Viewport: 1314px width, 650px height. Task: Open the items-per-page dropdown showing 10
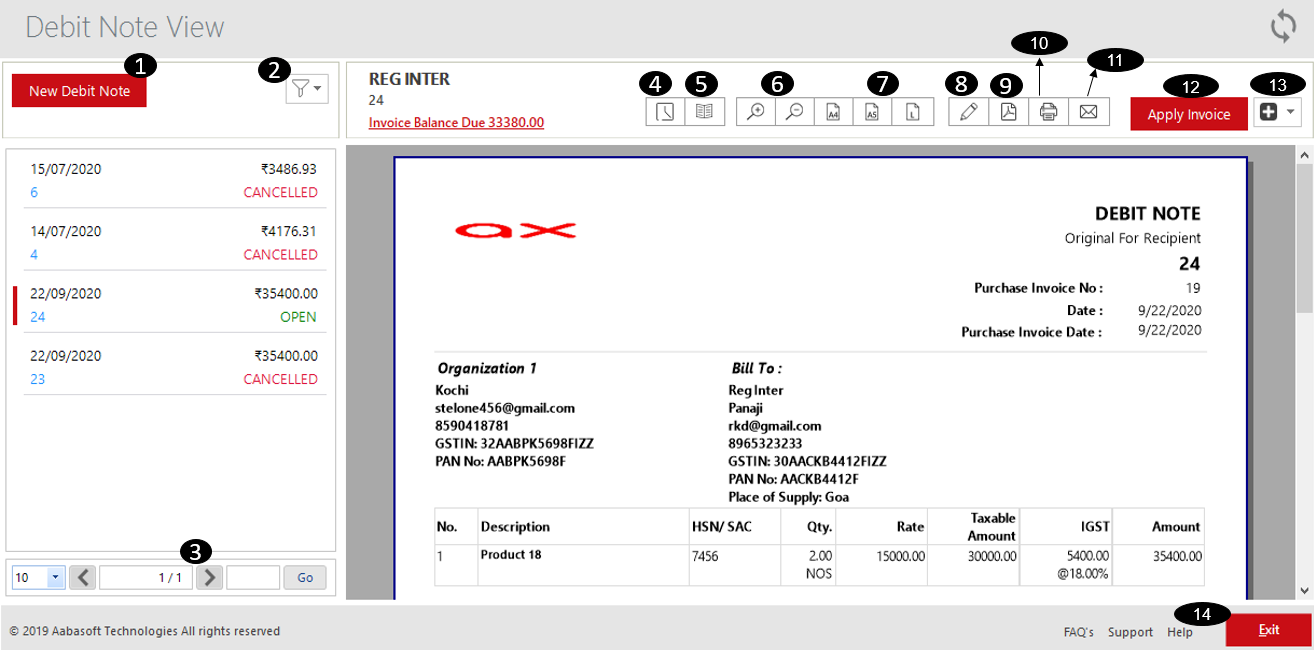click(37, 577)
